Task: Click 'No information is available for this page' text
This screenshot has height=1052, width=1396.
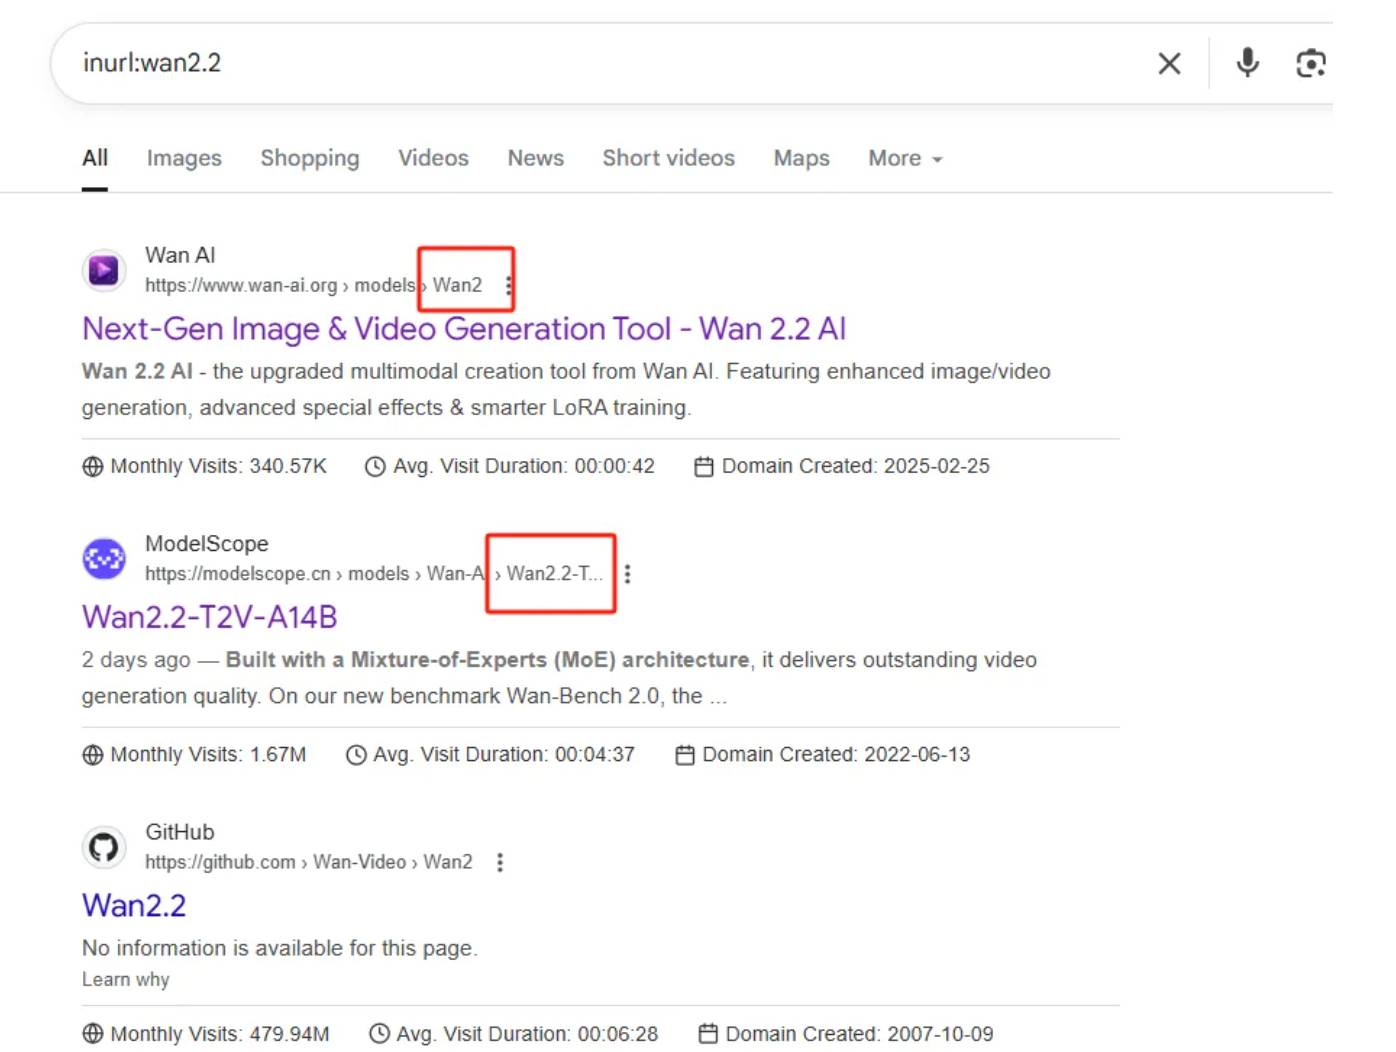Action: click(x=280, y=948)
